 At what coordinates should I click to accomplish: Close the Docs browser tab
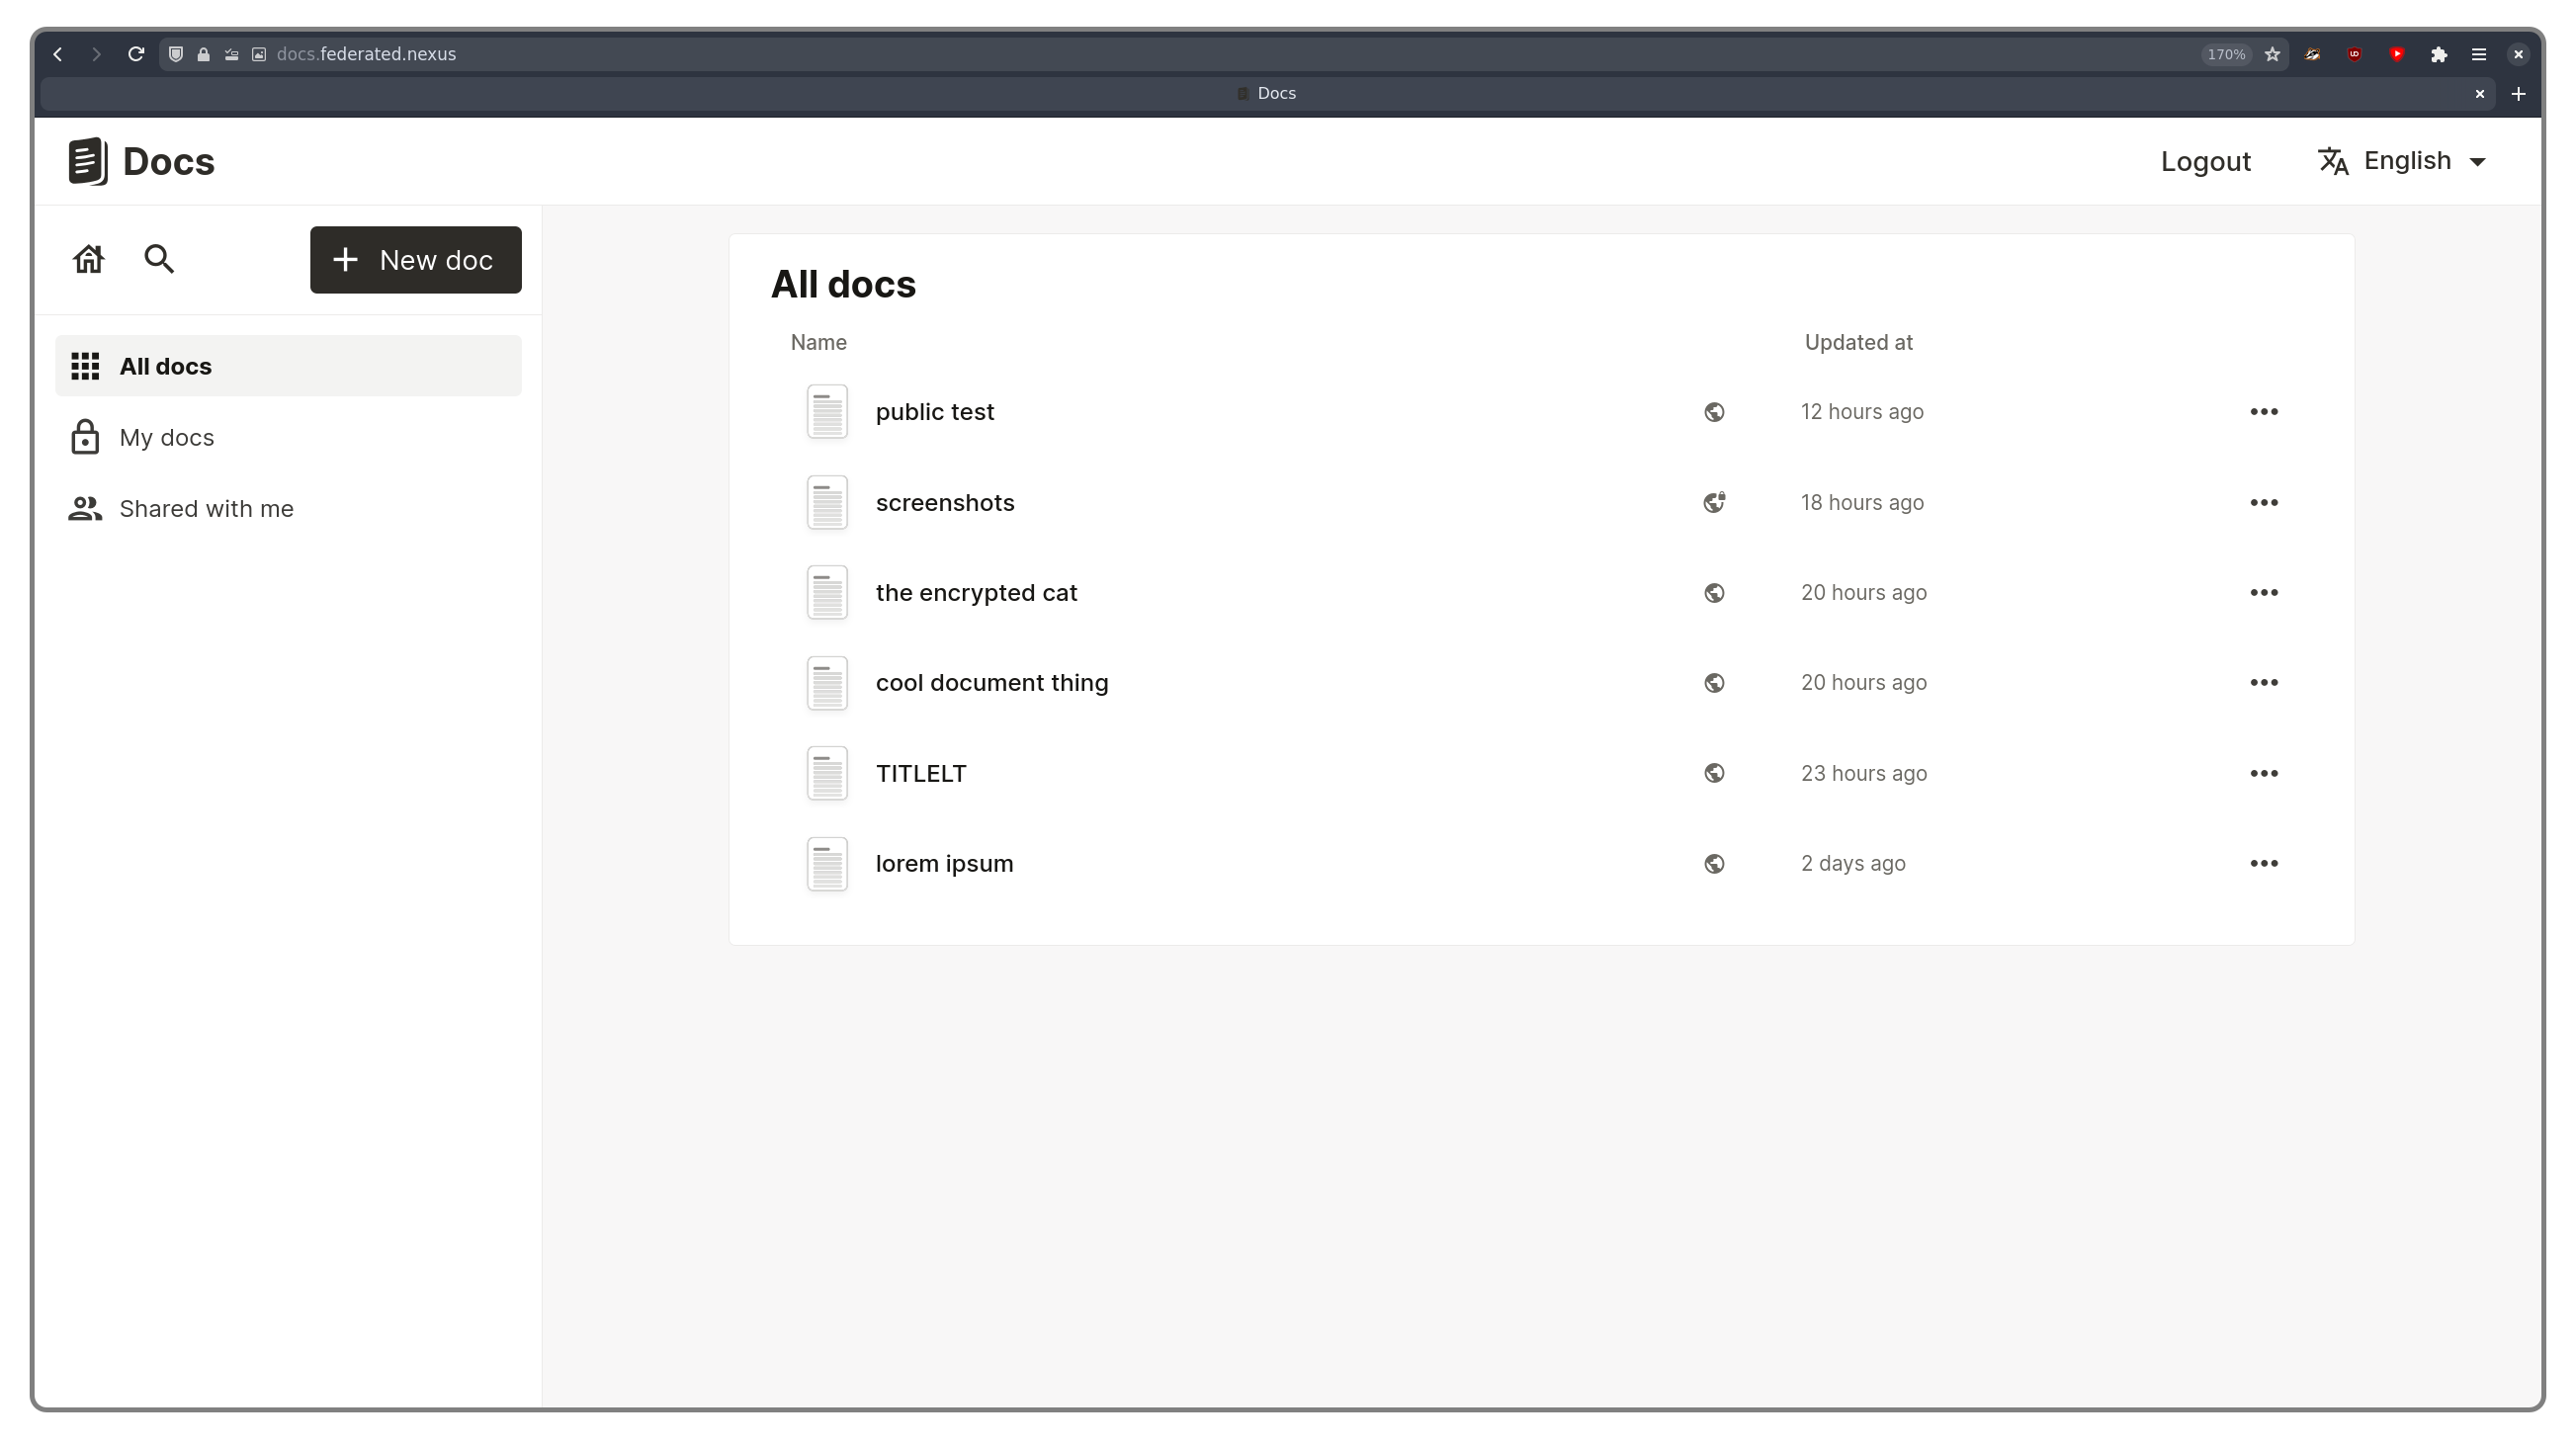(2479, 94)
